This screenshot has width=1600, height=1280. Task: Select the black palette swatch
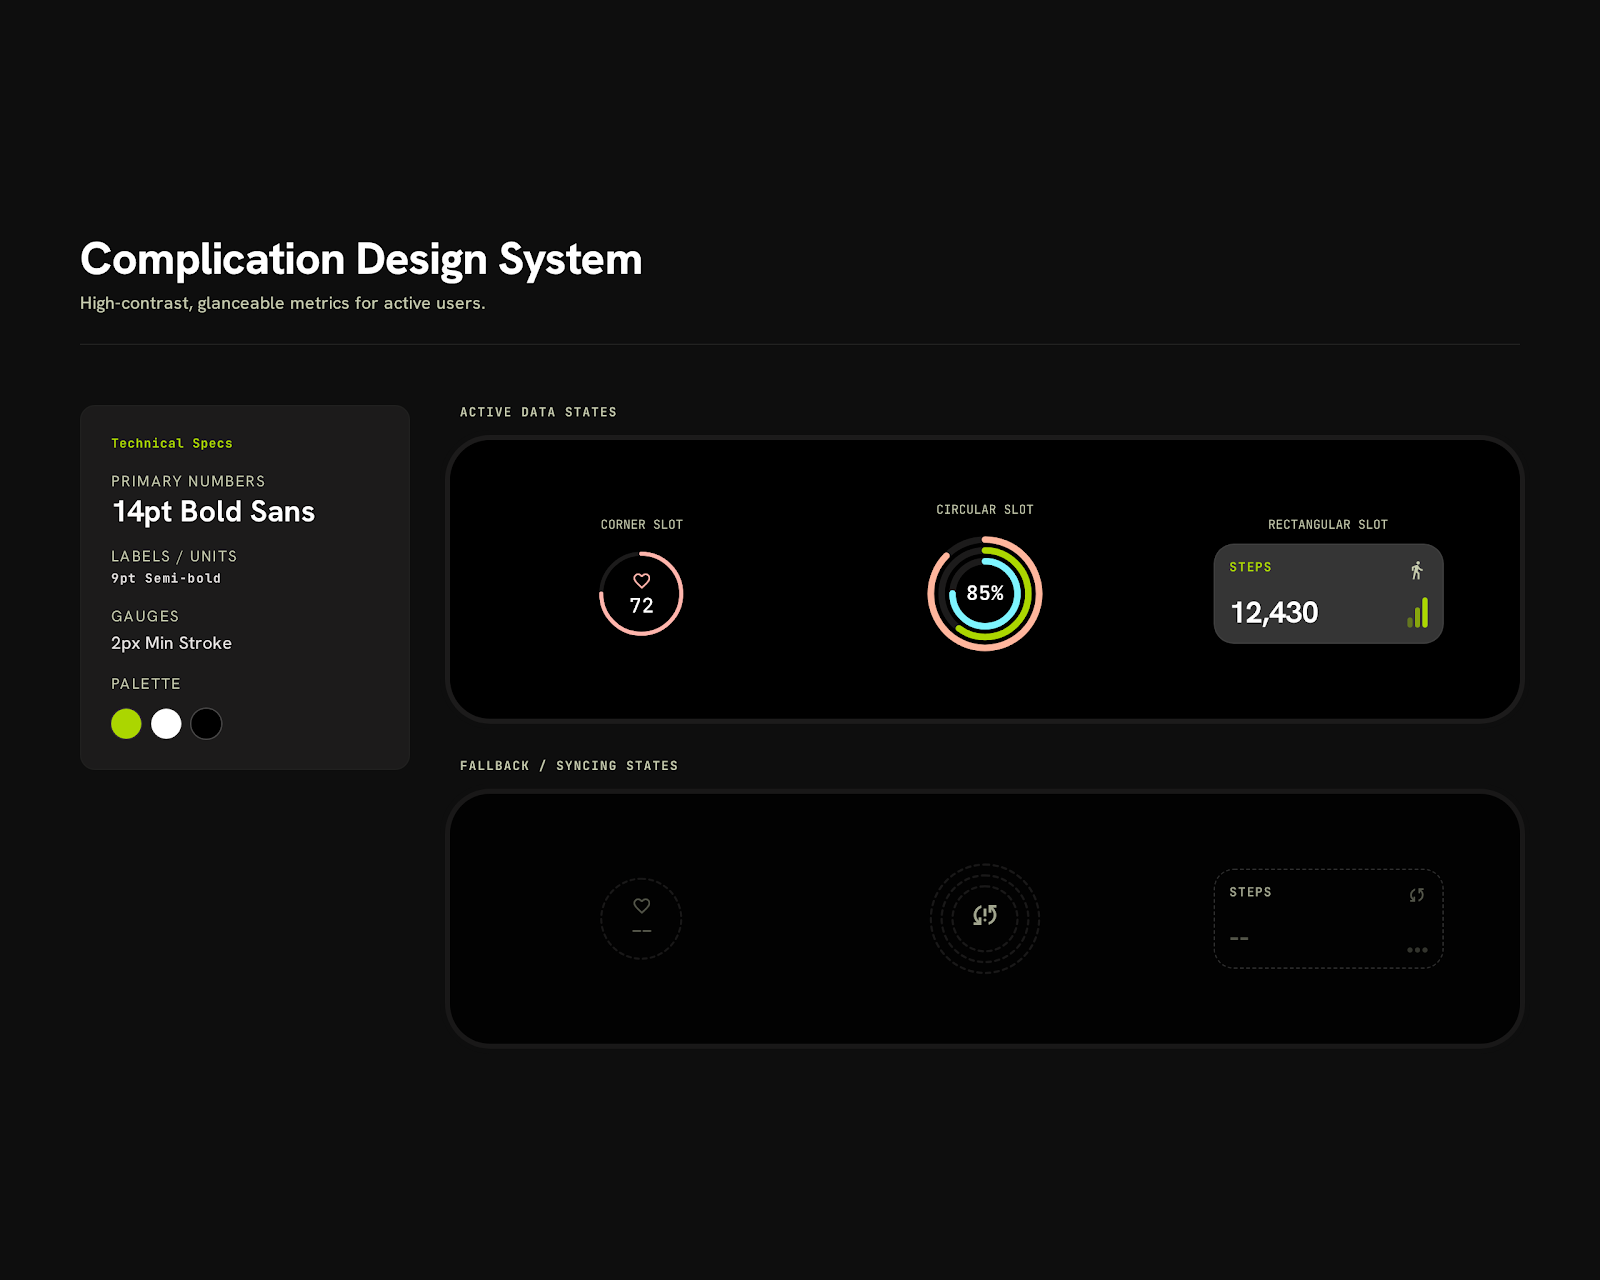pos(206,723)
